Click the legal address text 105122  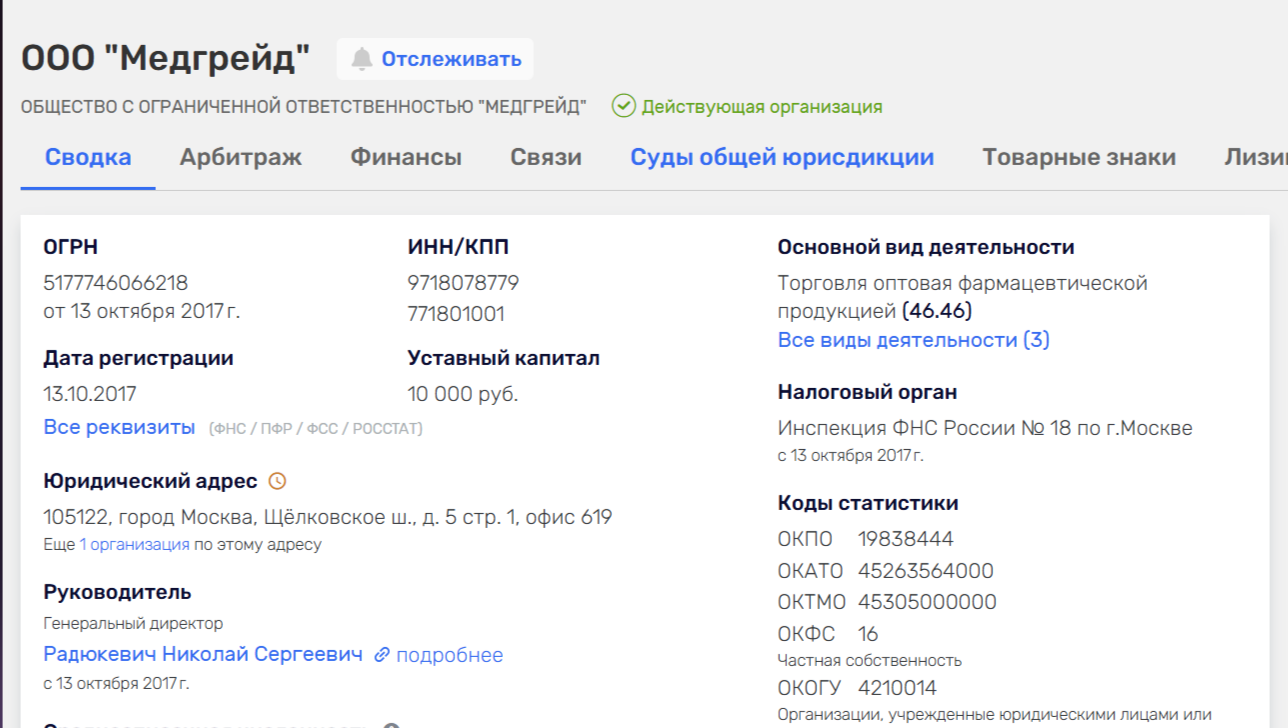[328, 517]
